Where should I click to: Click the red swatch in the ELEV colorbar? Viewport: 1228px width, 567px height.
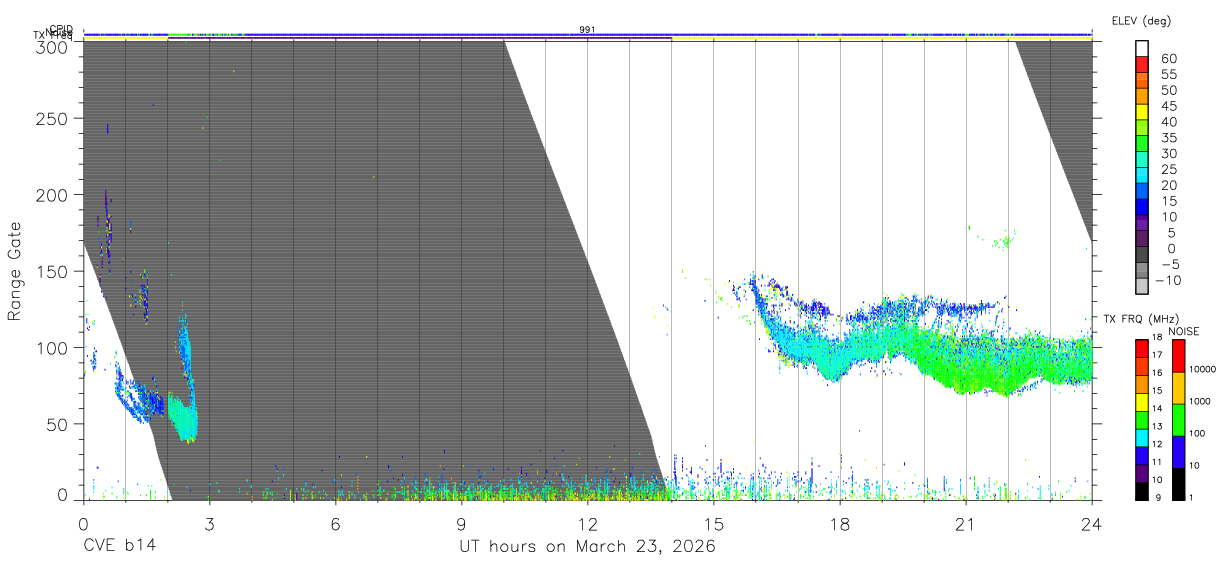pos(1143,65)
